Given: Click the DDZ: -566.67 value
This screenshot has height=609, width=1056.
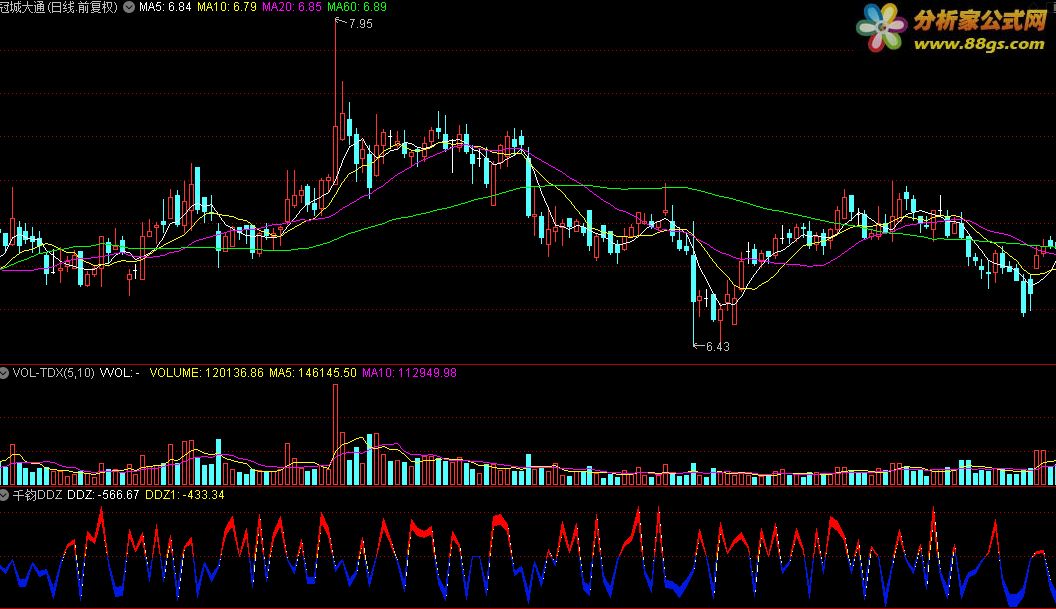Looking at the screenshot, I should (x=103, y=495).
